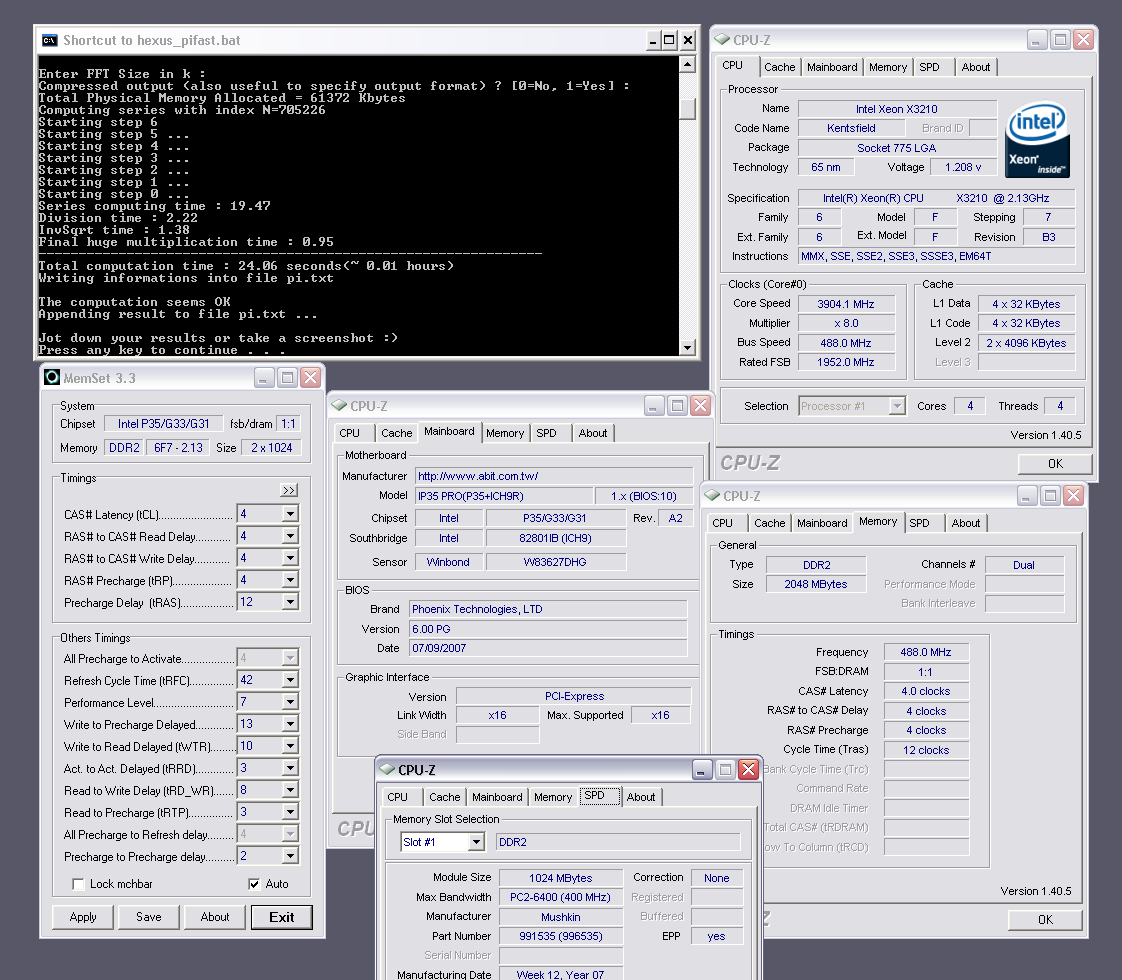Screen dimensions: 1122x980
Task: Click the command prompt window icon
Action: pos(49,40)
